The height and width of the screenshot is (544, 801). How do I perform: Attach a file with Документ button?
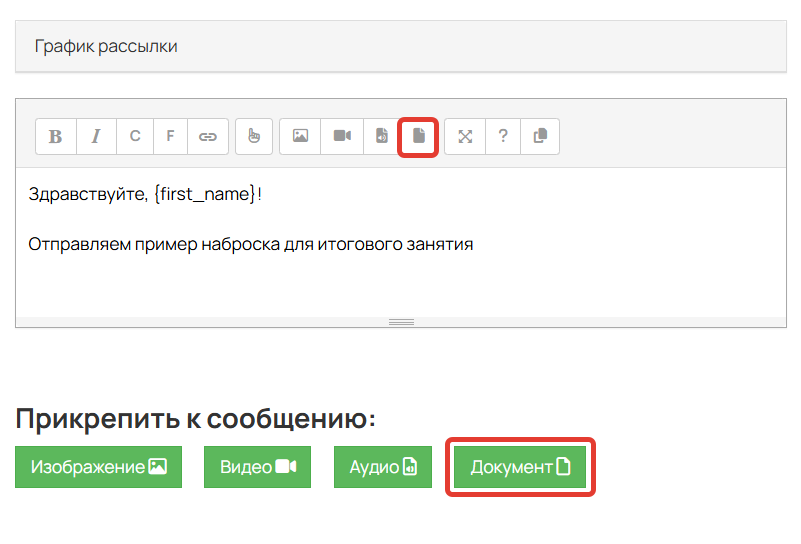(x=520, y=467)
